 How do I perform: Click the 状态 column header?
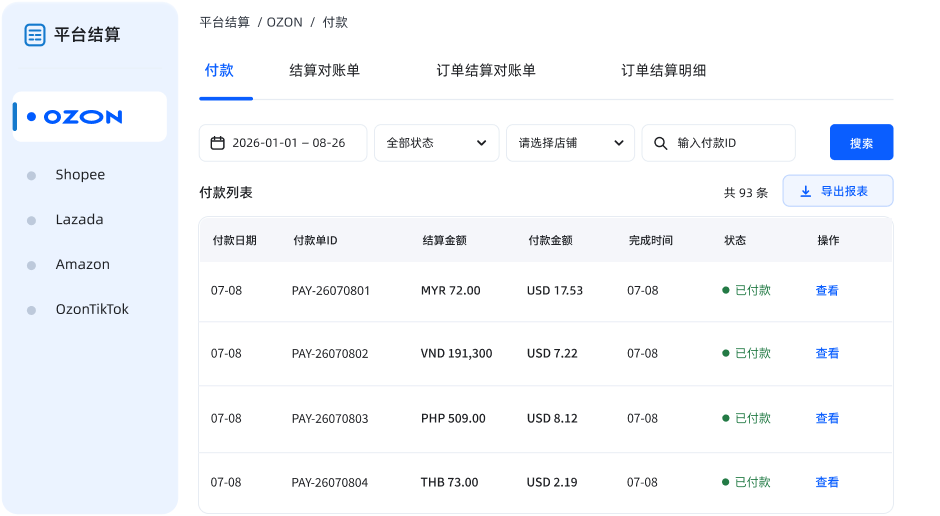click(x=735, y=240)
